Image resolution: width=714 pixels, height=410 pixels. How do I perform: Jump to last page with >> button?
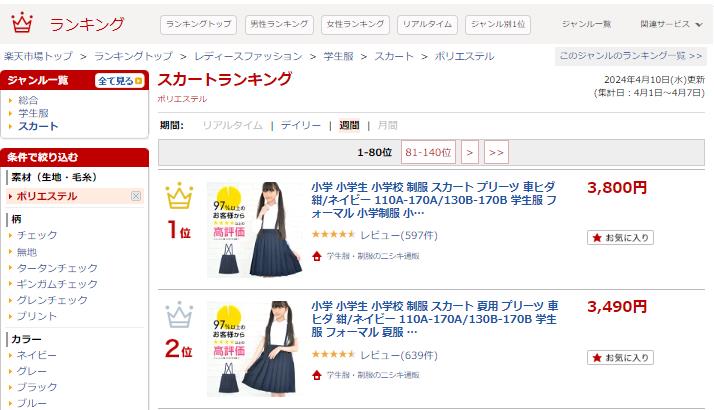[x=496, y=152]
